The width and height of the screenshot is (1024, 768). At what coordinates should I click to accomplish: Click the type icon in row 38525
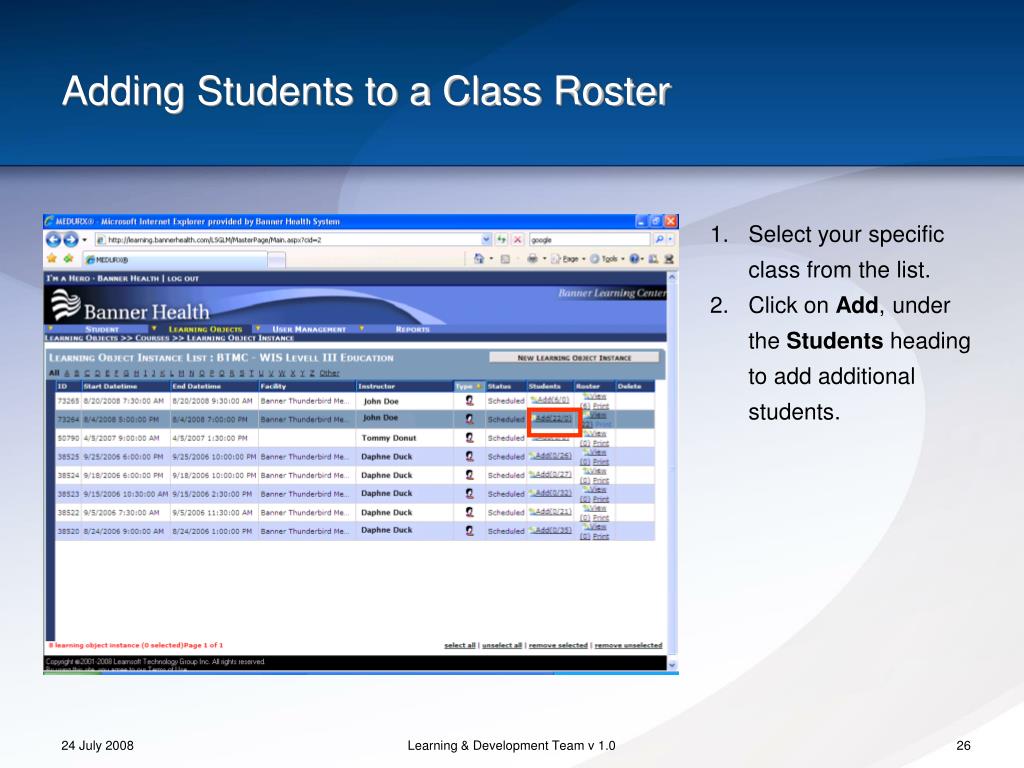tap(469, 456)
